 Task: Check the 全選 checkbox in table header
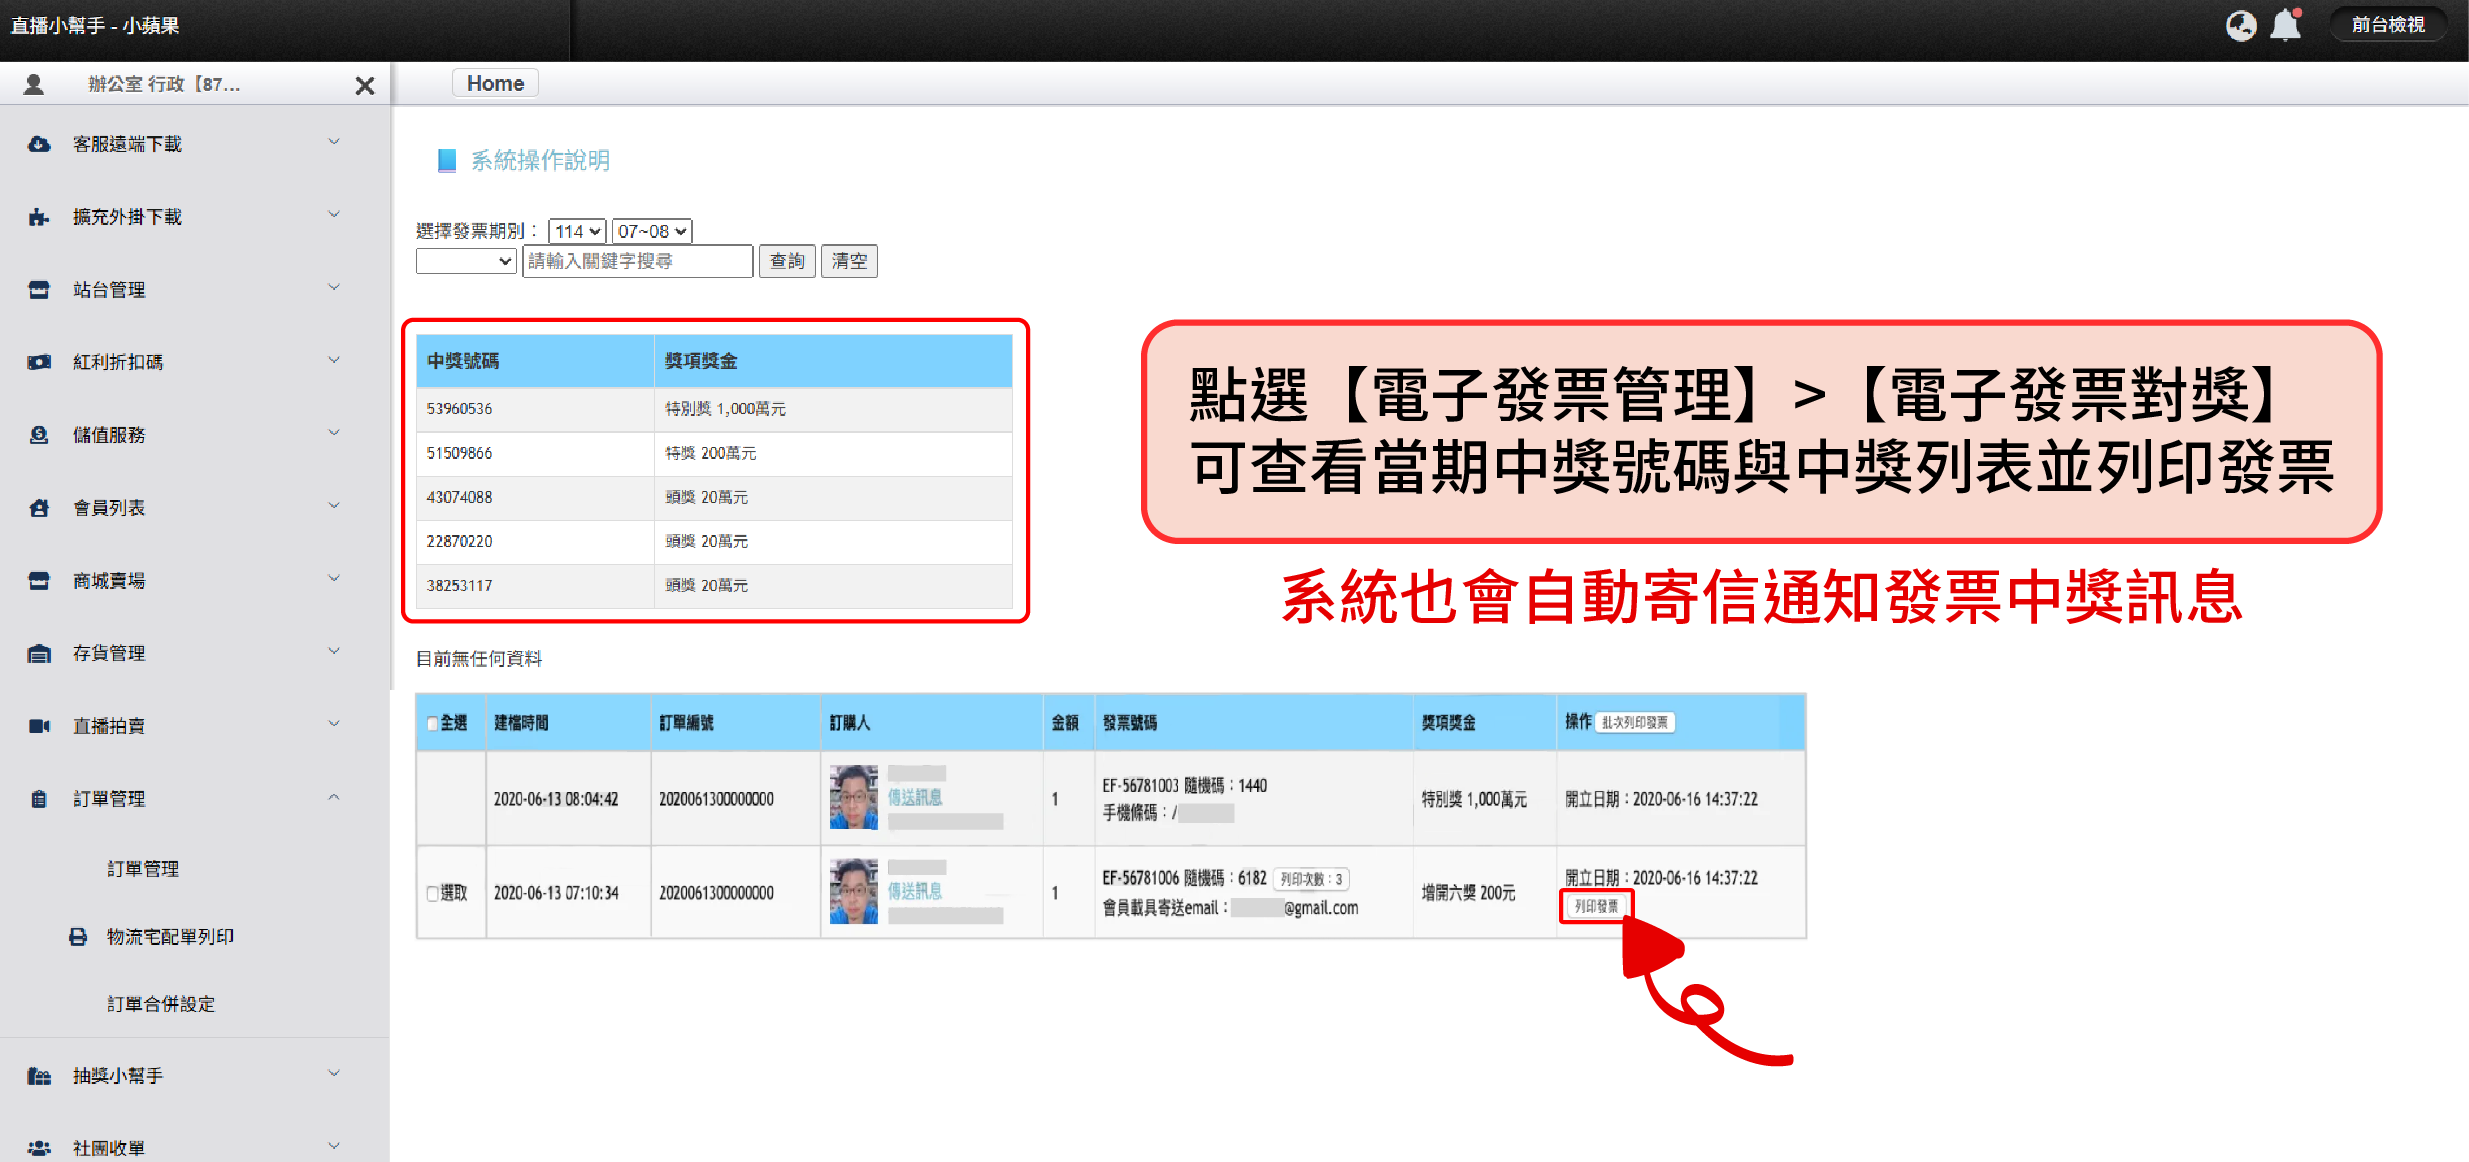[432, 723]
